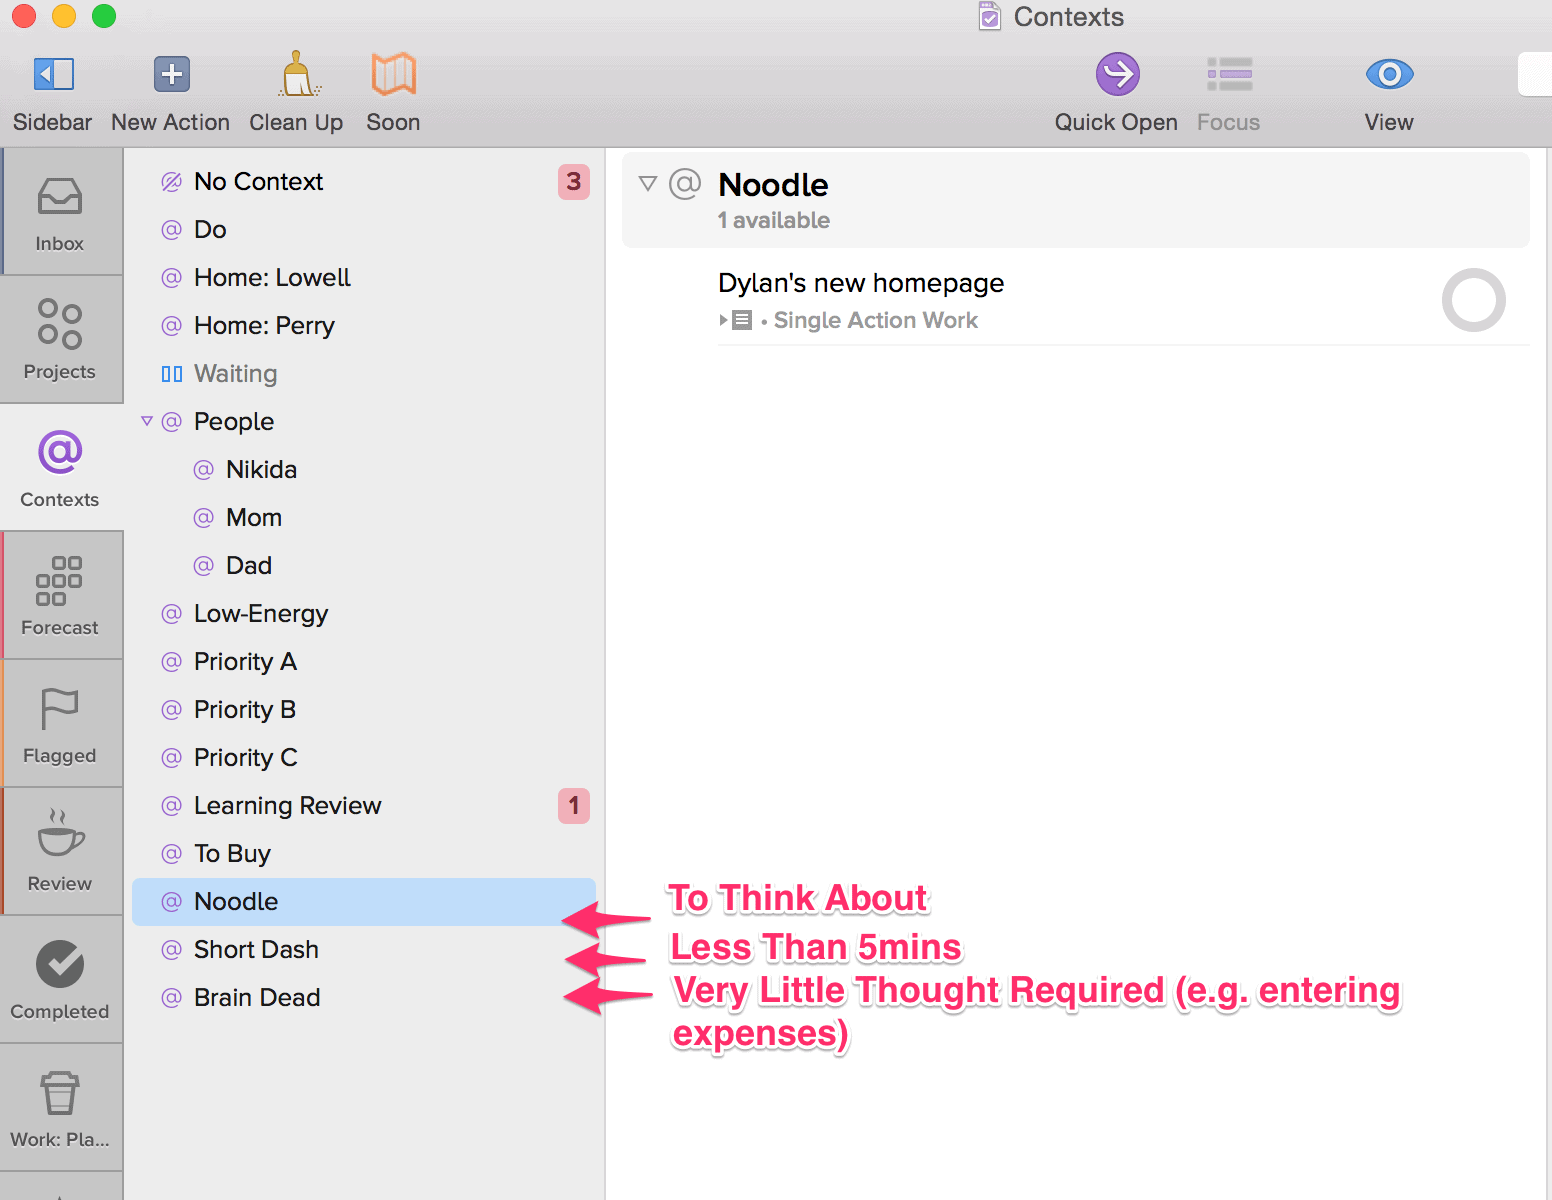Open the Soon map perspective icon
This screenshot has height=1200, width=1552.
393,74
